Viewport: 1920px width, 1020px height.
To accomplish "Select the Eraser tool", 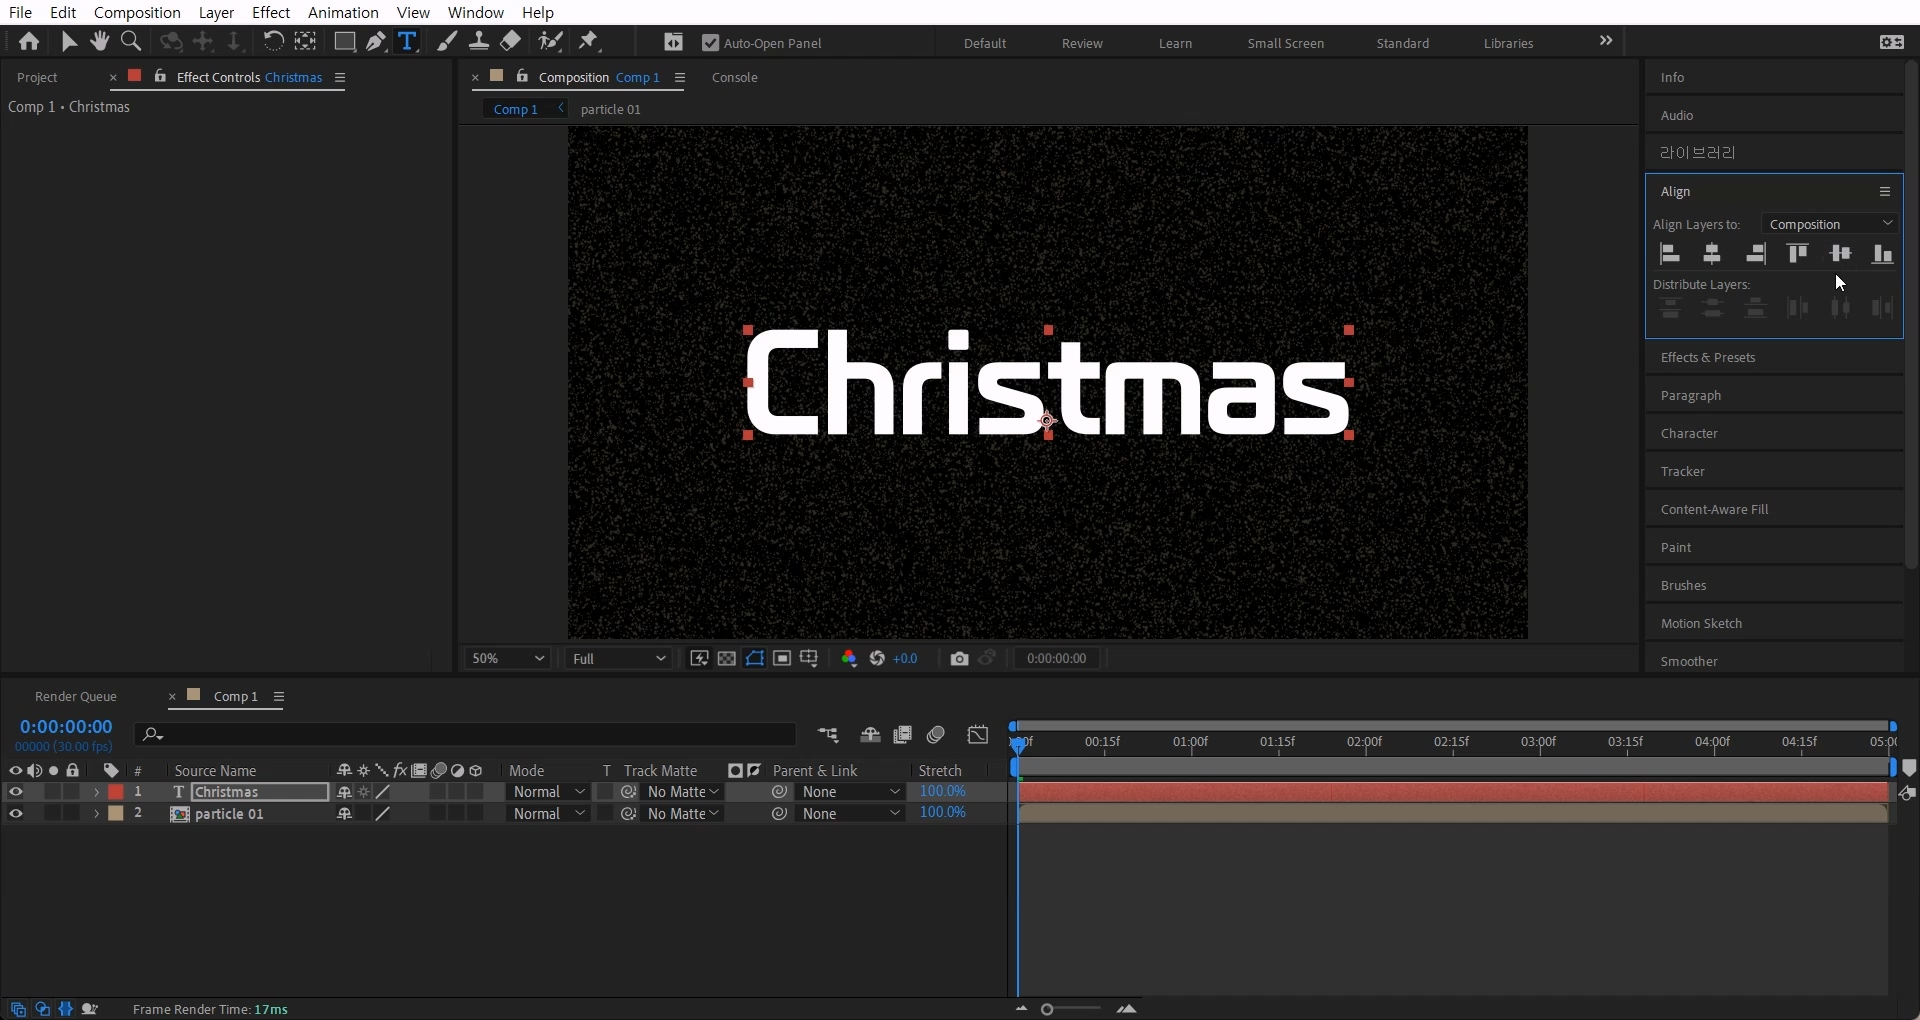I will tap(511, 41).
